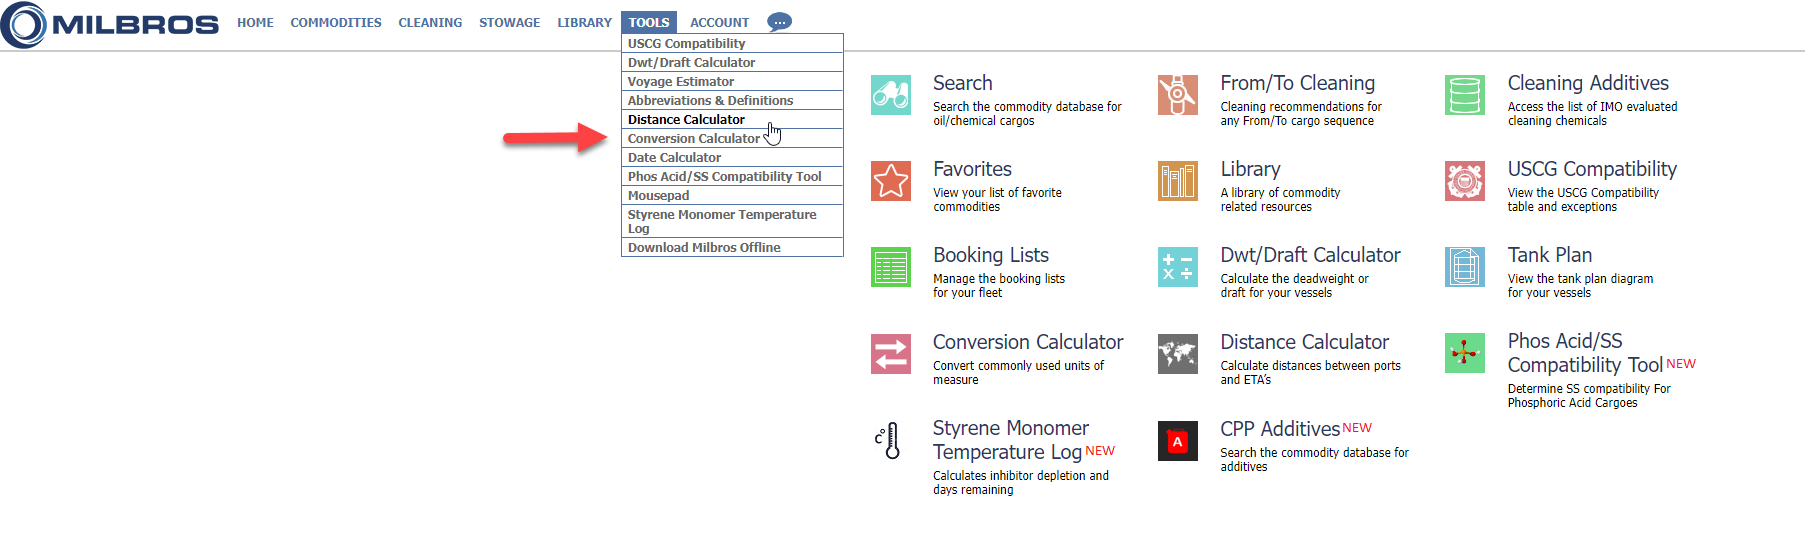The width and height of the screenshot is (1805, 560).
Task: Click the Styrene Monomer thermometer icon
Action: (x=889, y=440)
